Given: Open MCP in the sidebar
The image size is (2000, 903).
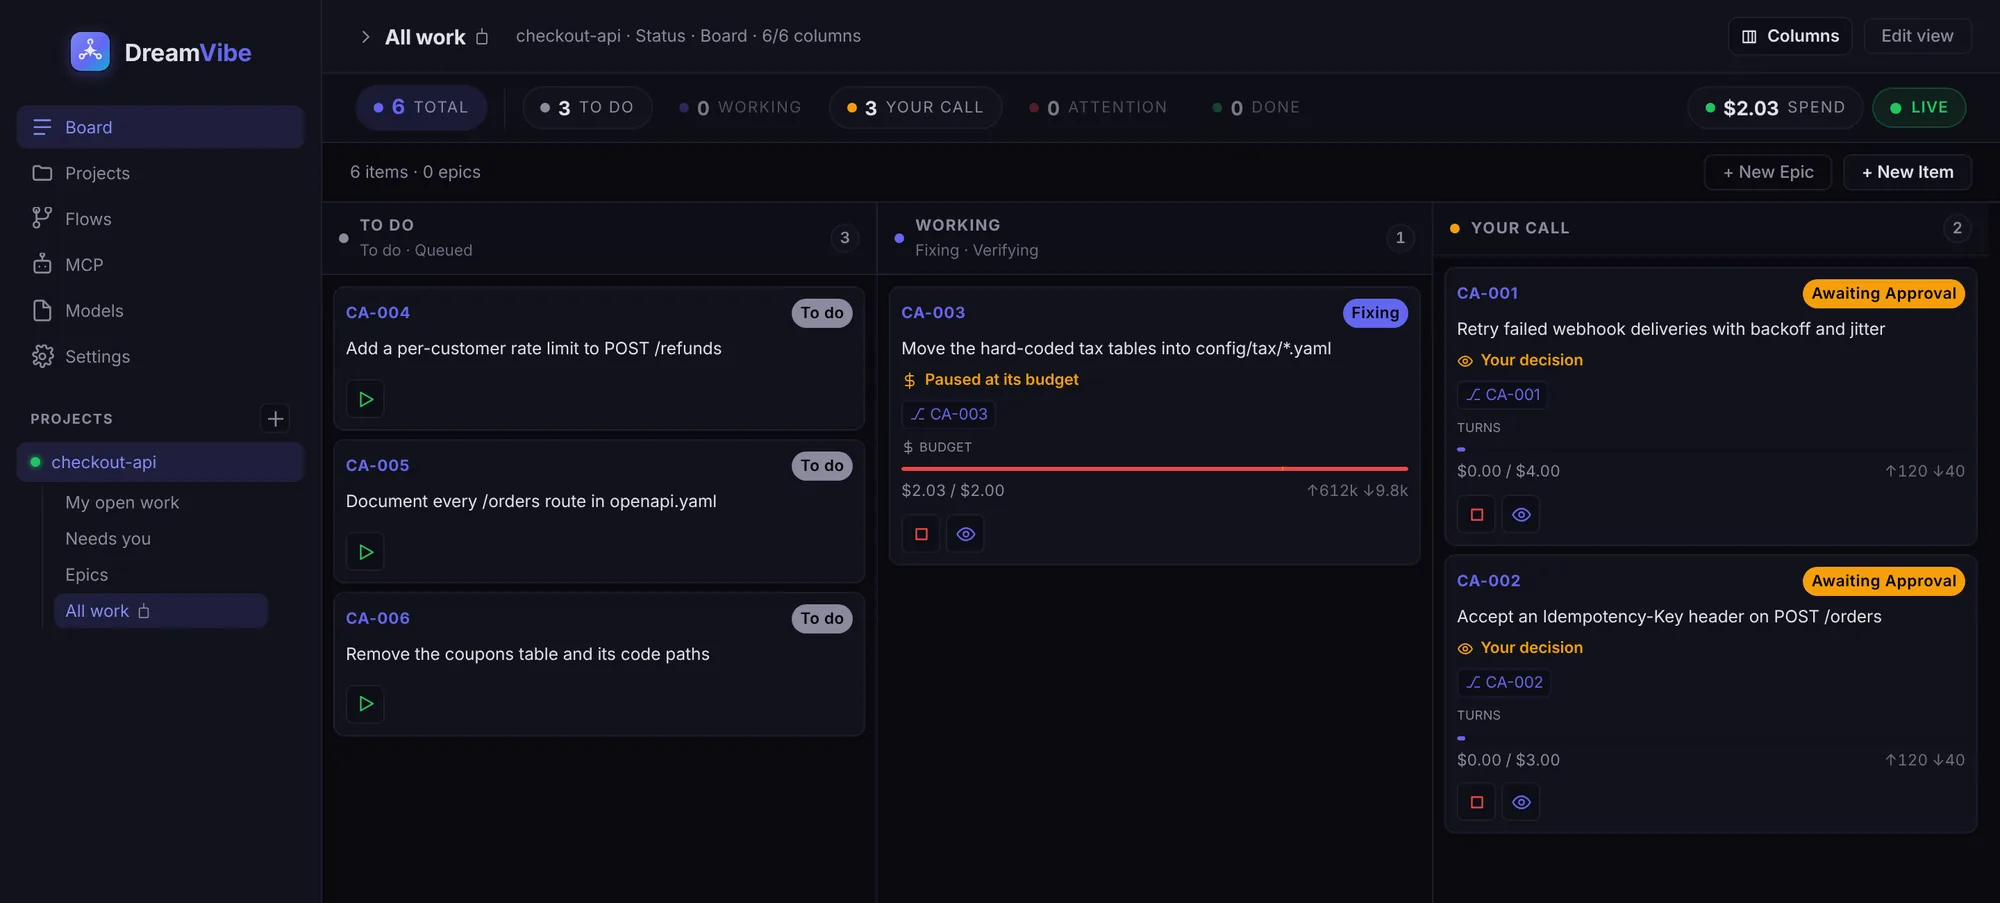Looking at the screenshot, I should (160, 265).
